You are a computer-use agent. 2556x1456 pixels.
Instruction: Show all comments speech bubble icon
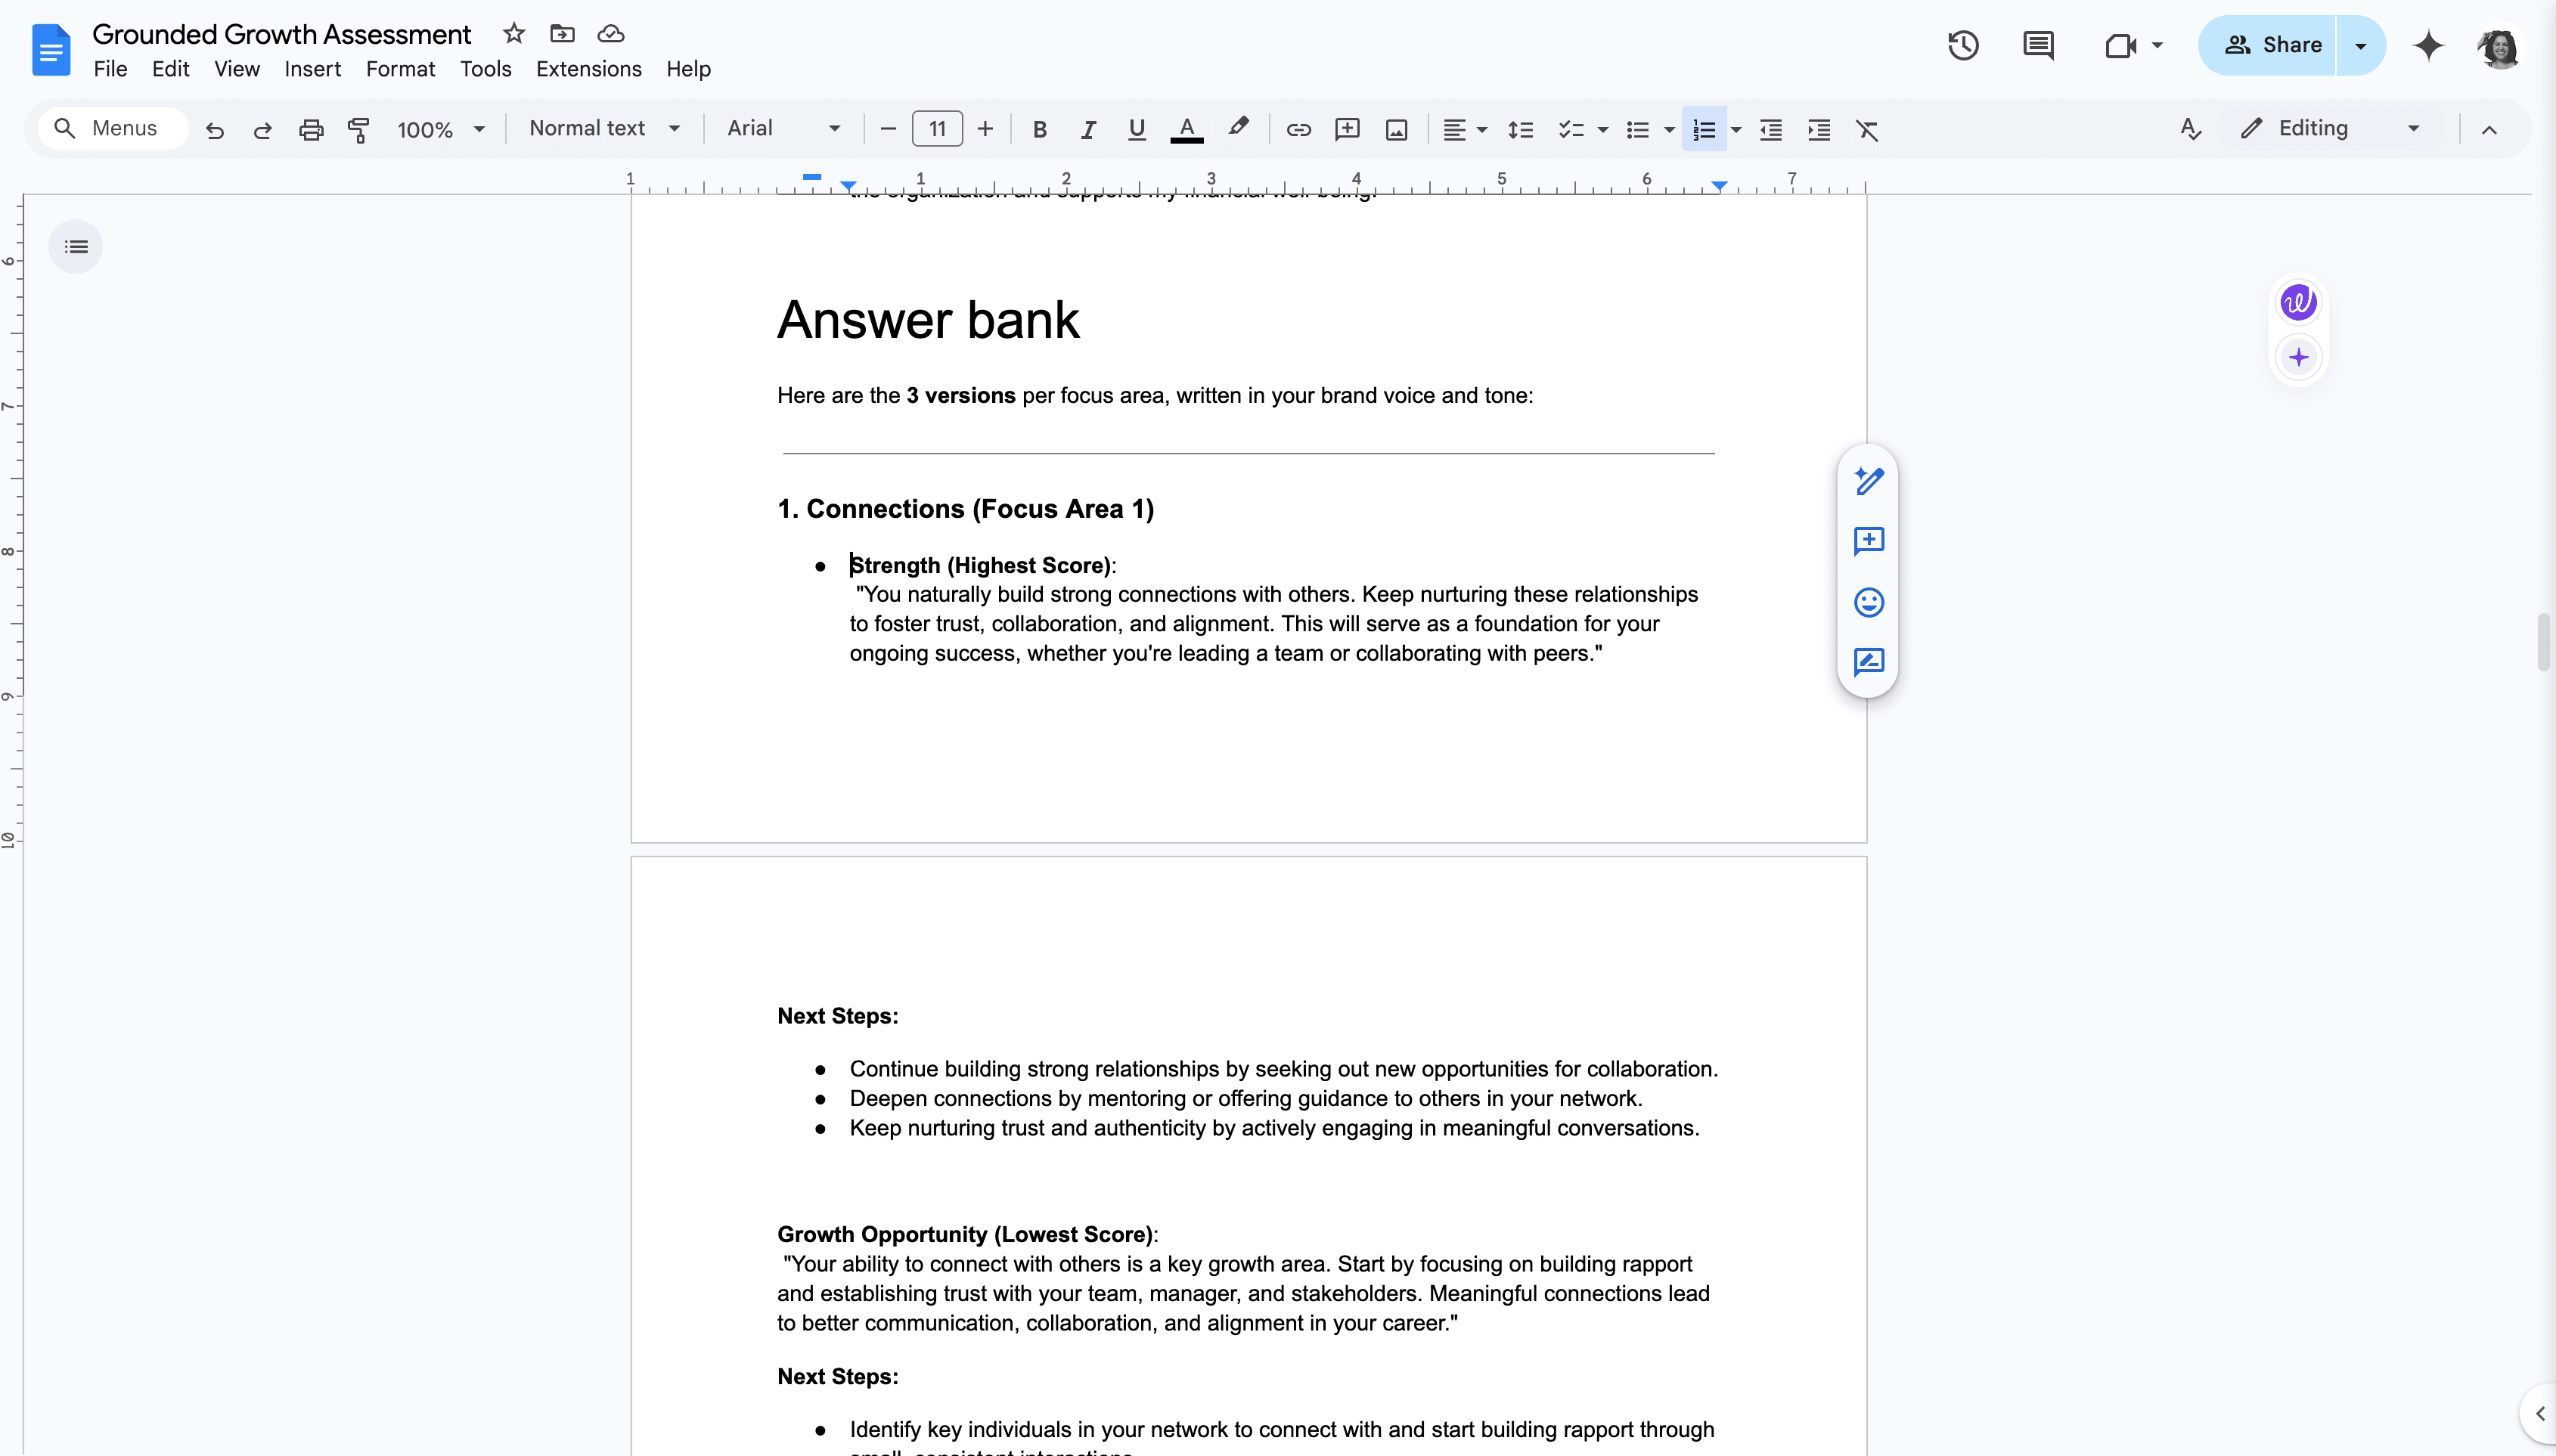[x=2037, y=45]
